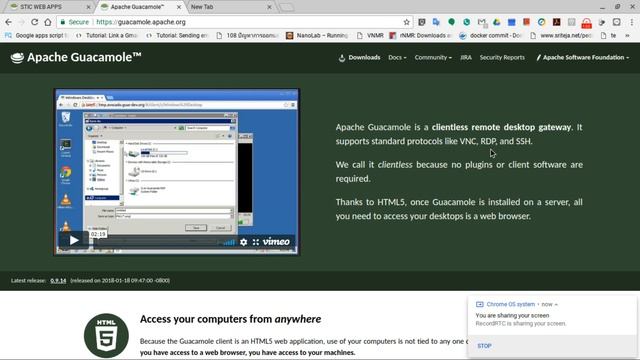Image resolution: width=640 pixels, height=360 pixels.
Task: Open the JIRA link
Action: (x=466, y=58)
